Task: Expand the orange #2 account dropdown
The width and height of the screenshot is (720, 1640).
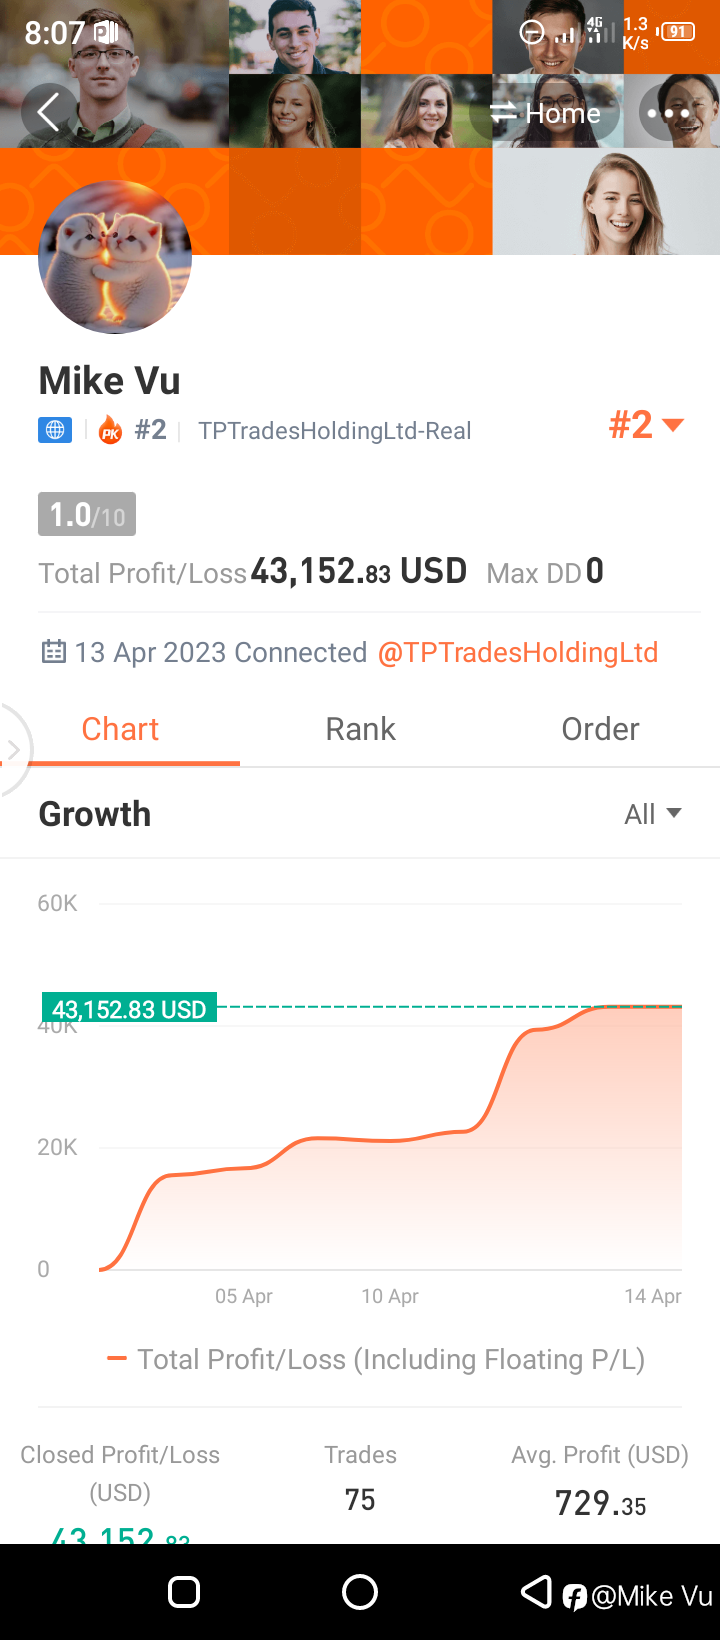Action: pyautogui.click(x=646, y=425)
